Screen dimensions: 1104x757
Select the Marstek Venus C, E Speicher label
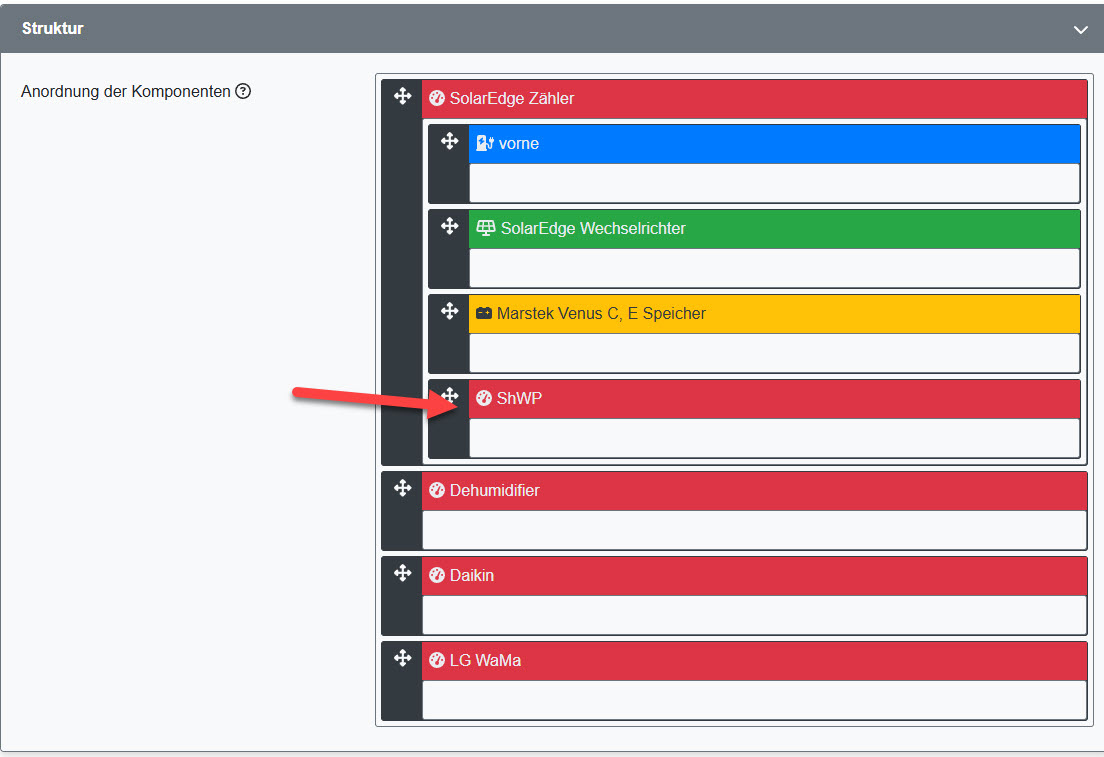click(x=601, y=313)
